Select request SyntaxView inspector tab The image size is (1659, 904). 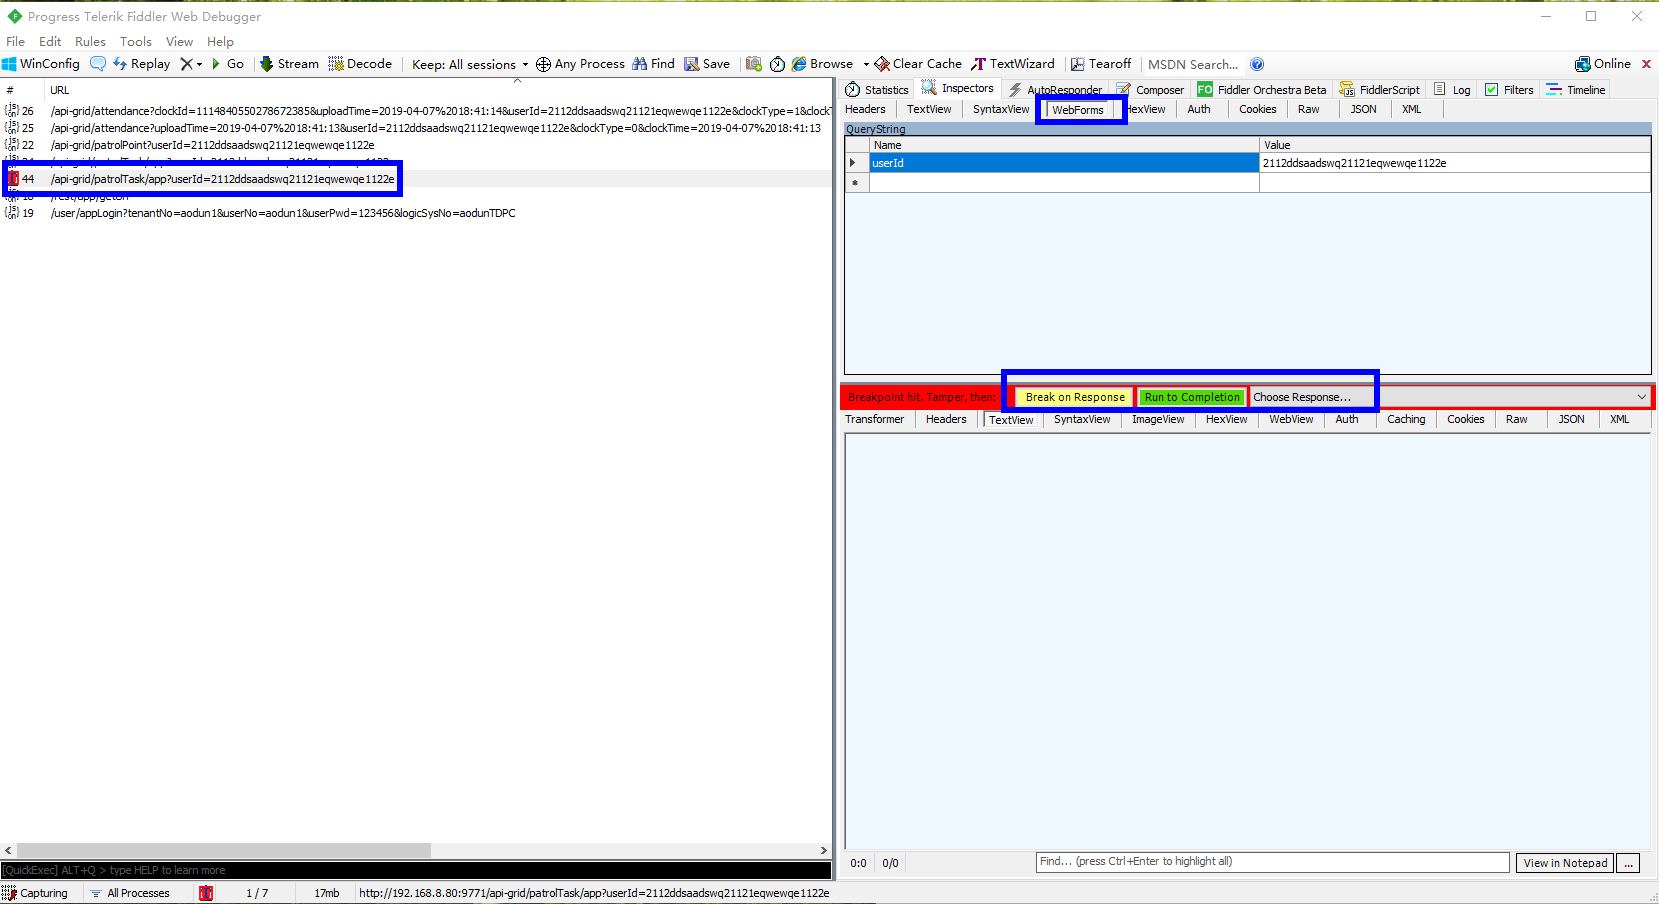1001,110
